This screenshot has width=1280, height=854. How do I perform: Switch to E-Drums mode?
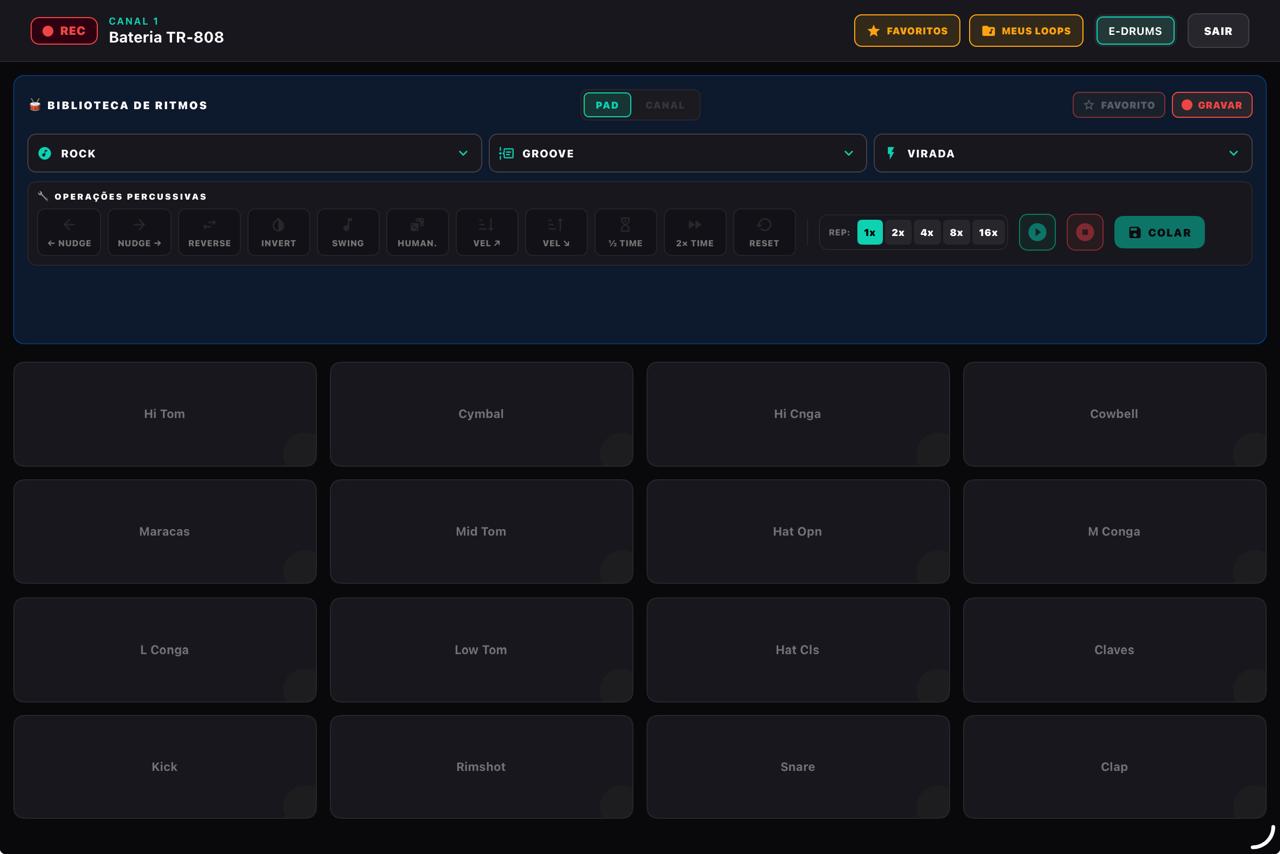point(1135,31)
